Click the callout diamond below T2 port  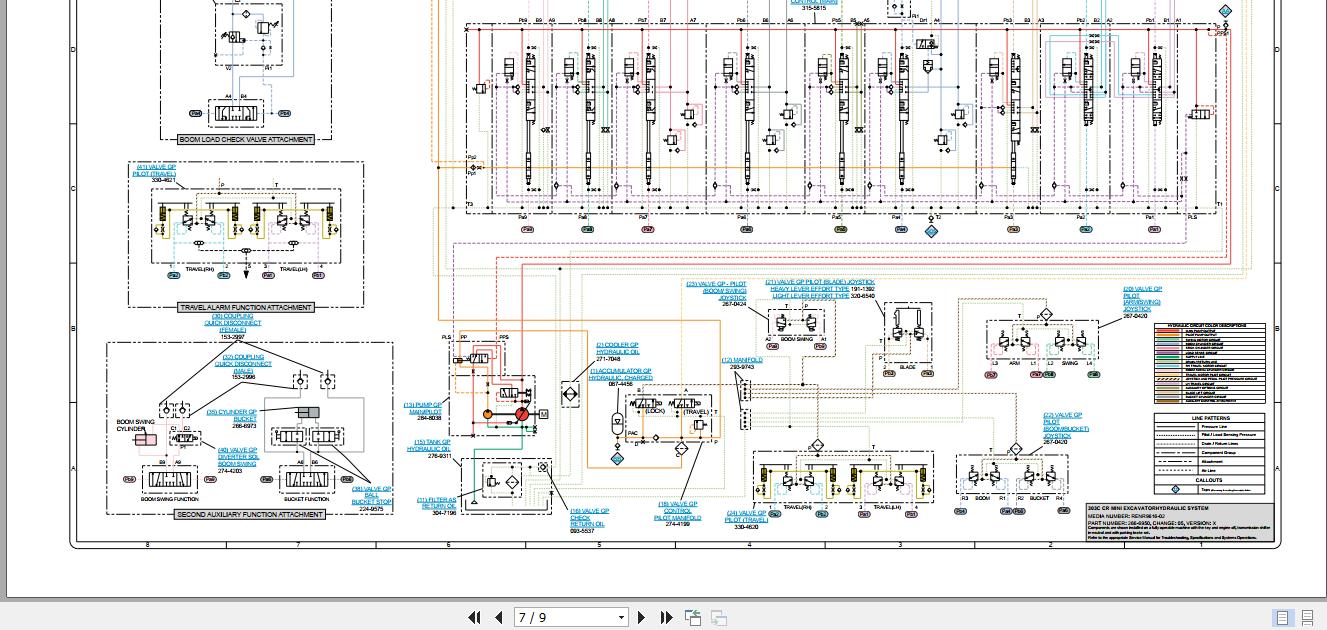[931, 231]
